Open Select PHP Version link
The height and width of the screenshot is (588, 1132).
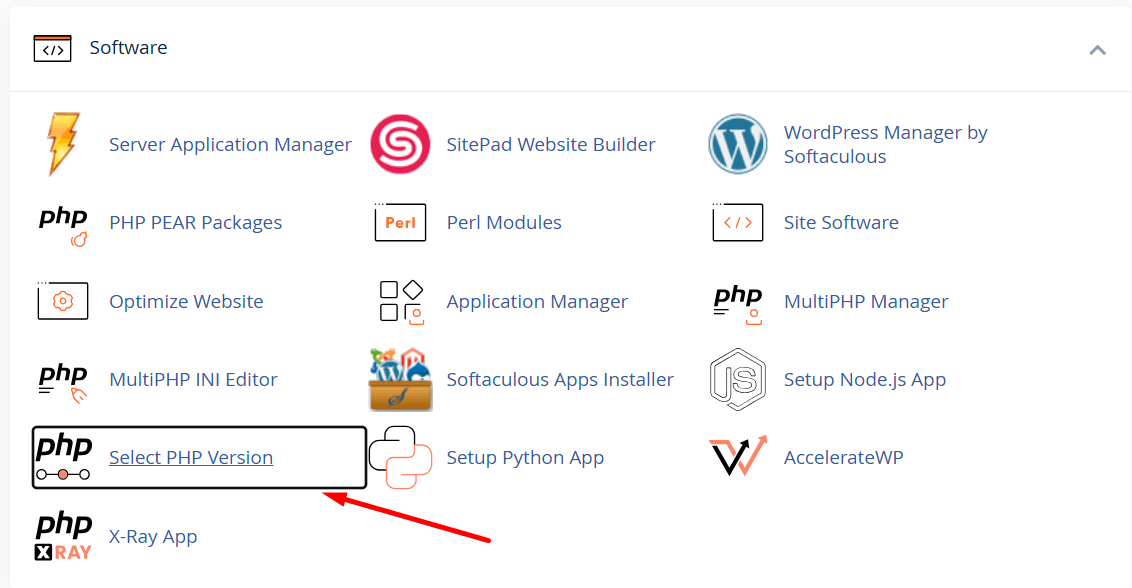point(191,457)
